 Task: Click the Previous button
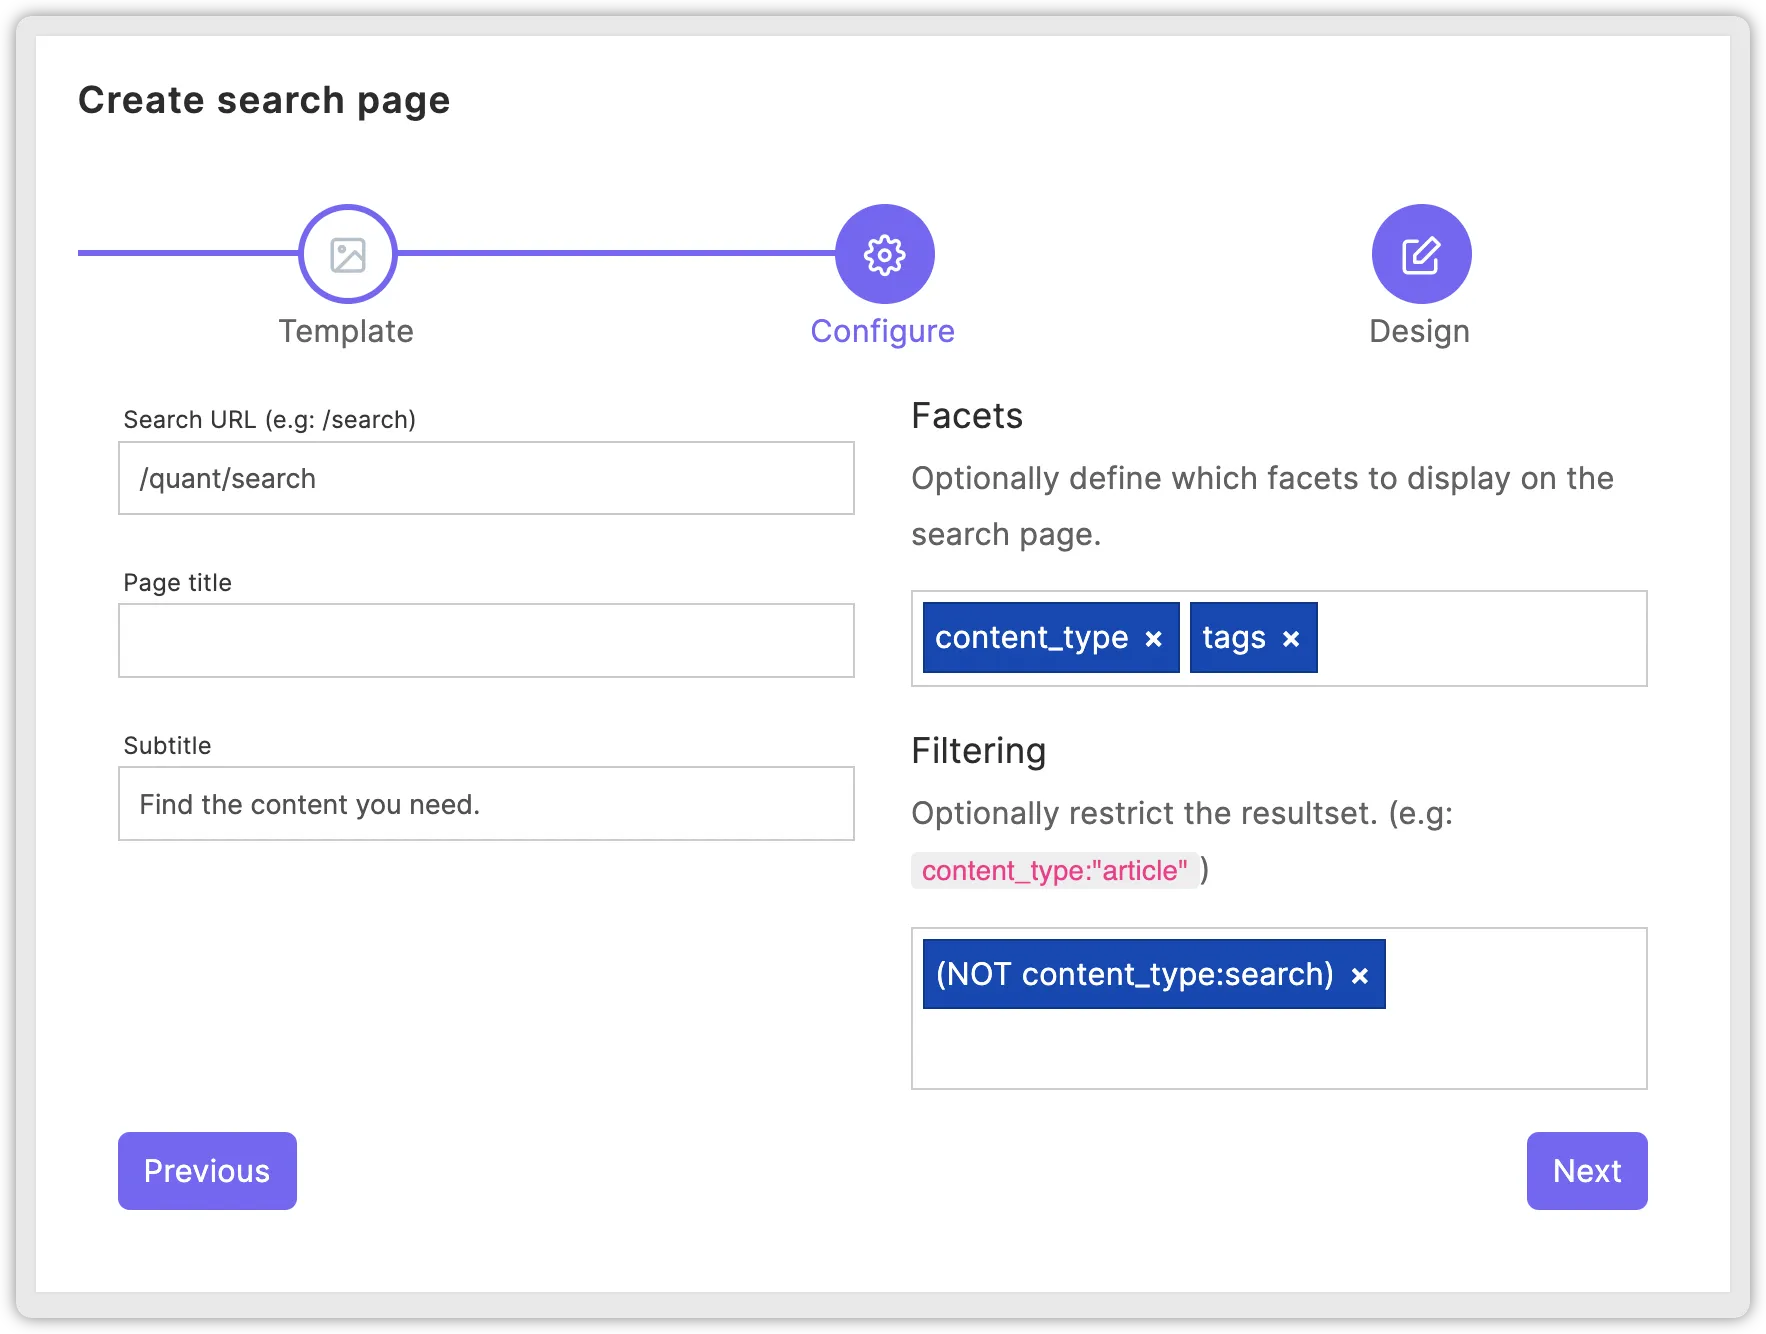(207, 1171)
